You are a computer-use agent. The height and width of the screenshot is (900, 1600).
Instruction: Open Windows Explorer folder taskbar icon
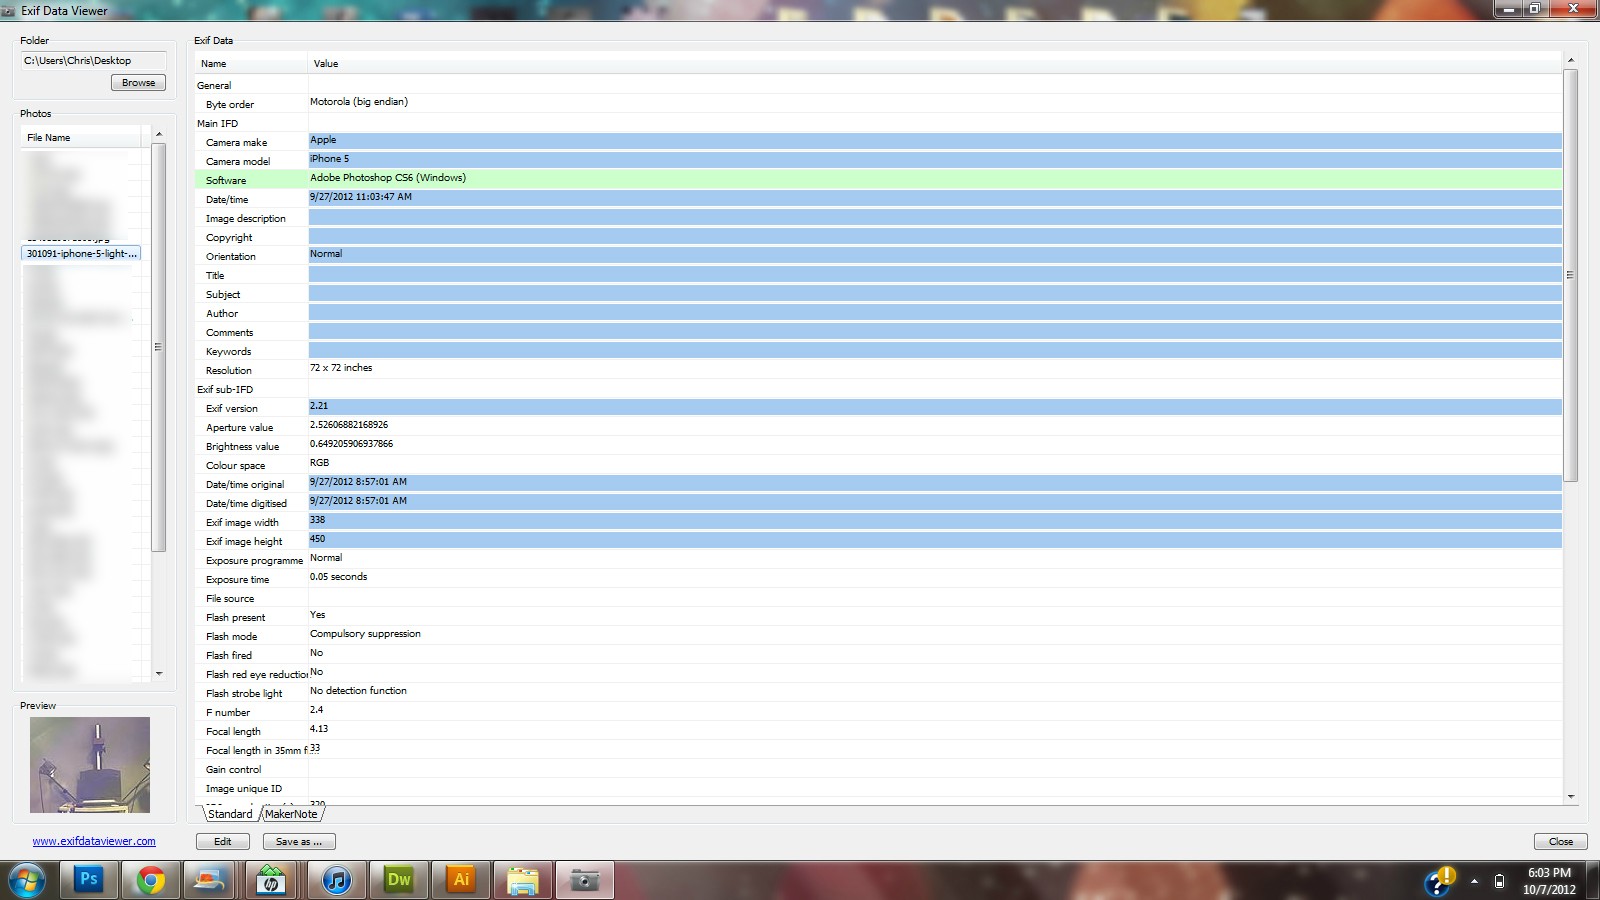[523, 880]
